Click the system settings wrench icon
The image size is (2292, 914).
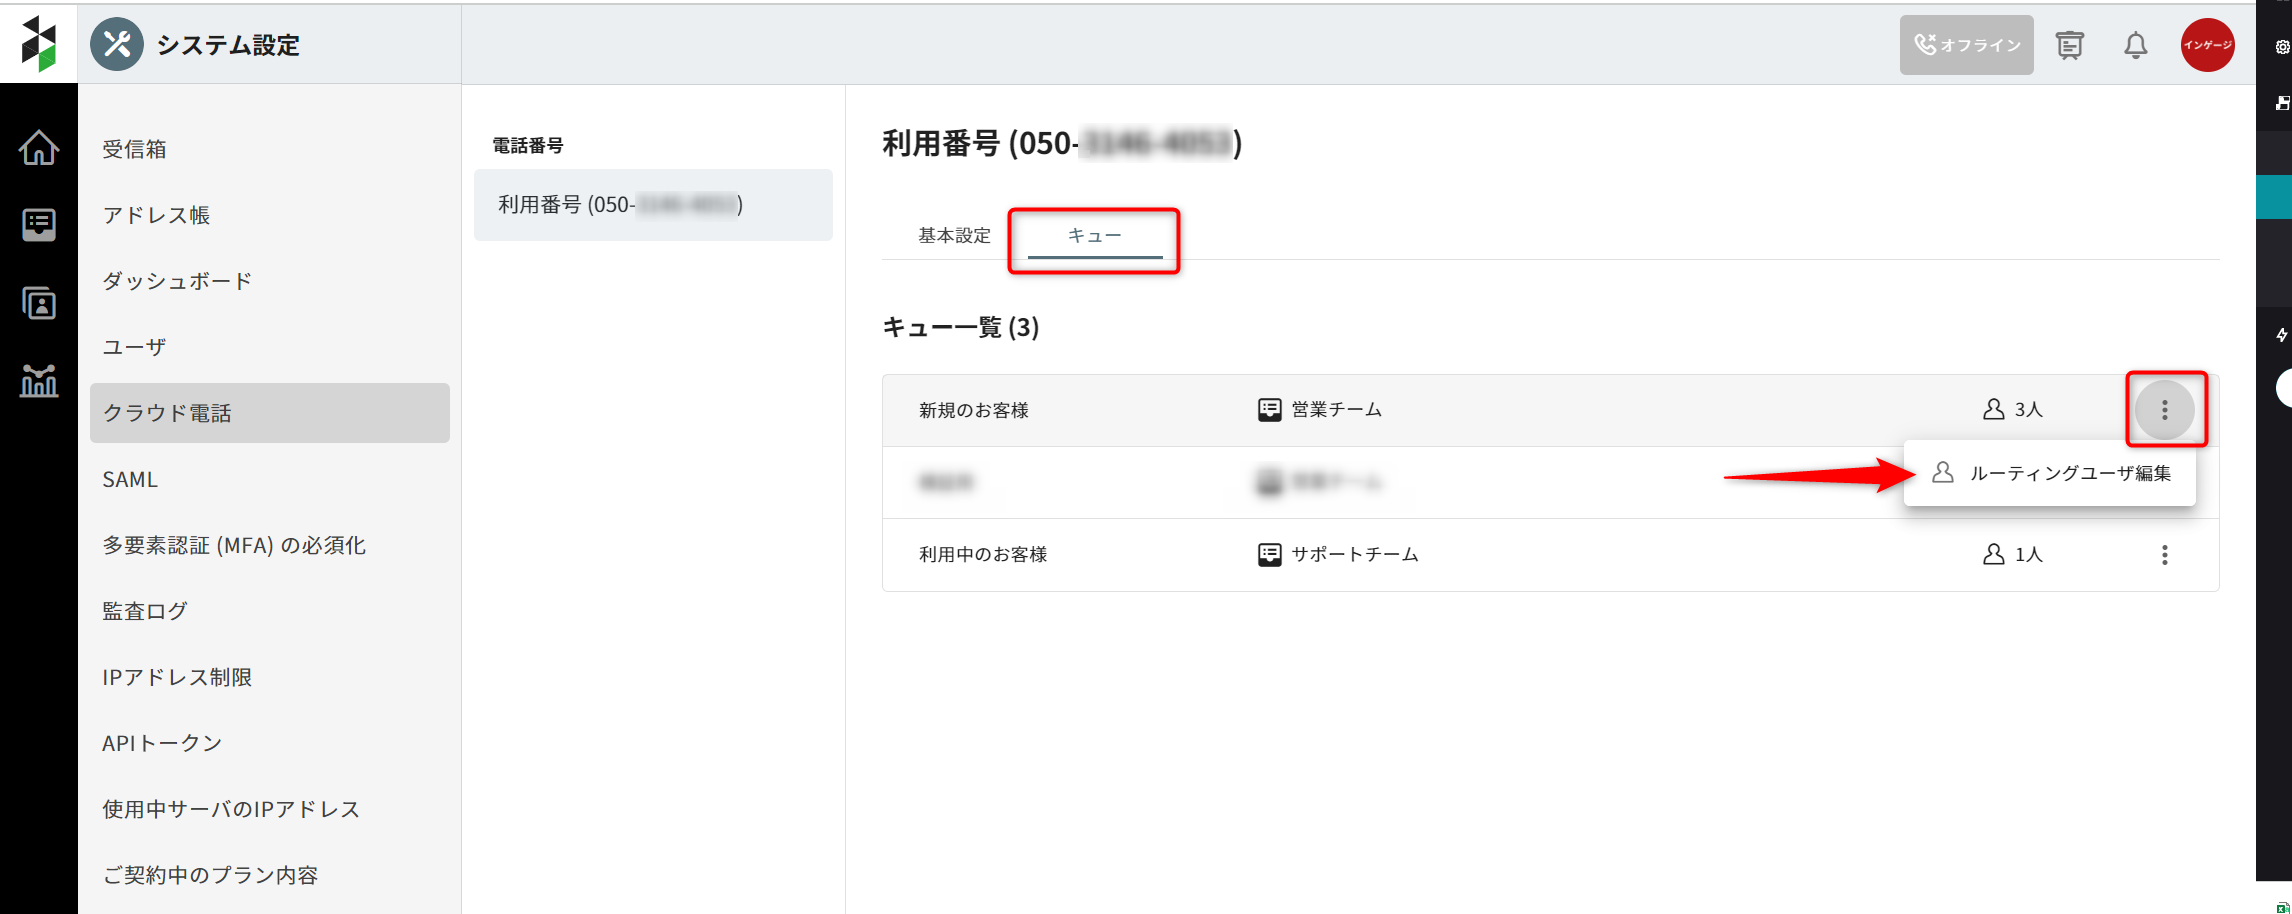point(117,45)
